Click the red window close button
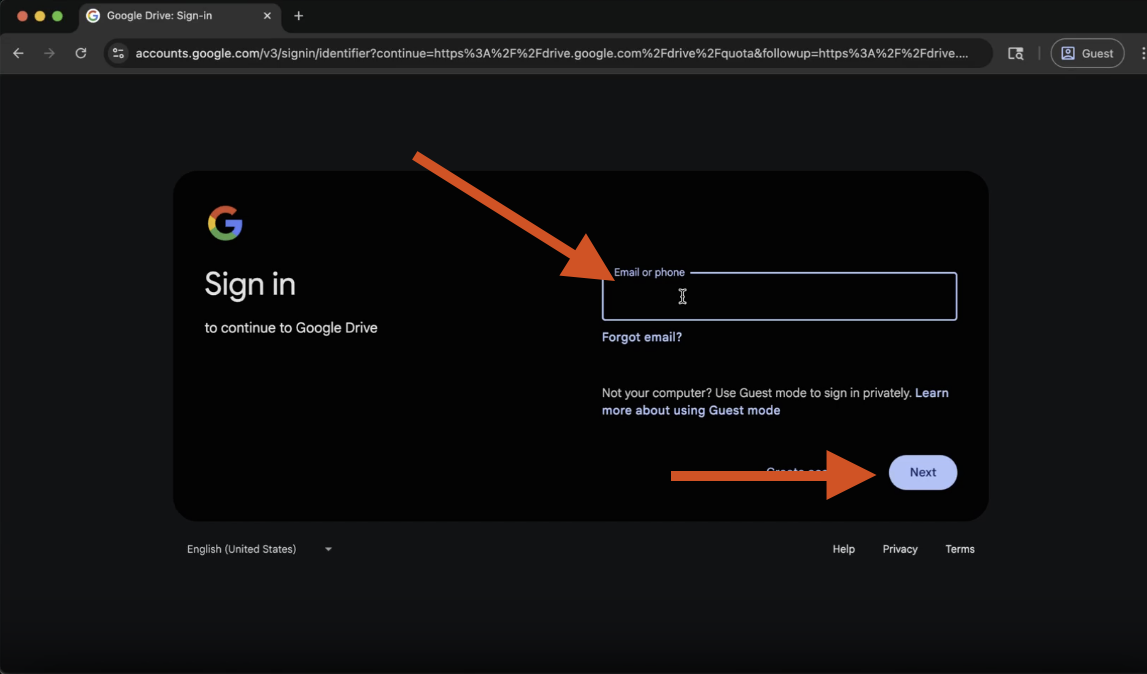 coord(22,16)
